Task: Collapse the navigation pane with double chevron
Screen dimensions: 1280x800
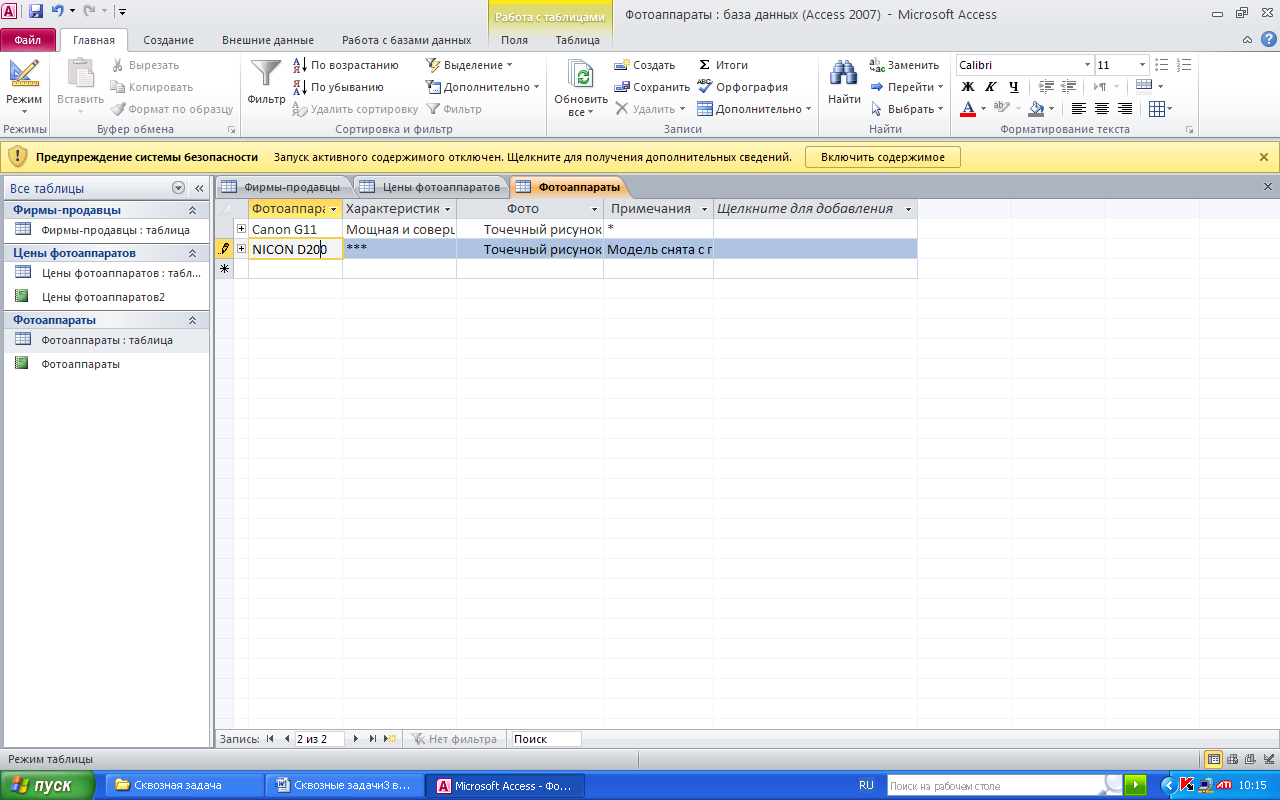Action: click(x=199, y=188)
